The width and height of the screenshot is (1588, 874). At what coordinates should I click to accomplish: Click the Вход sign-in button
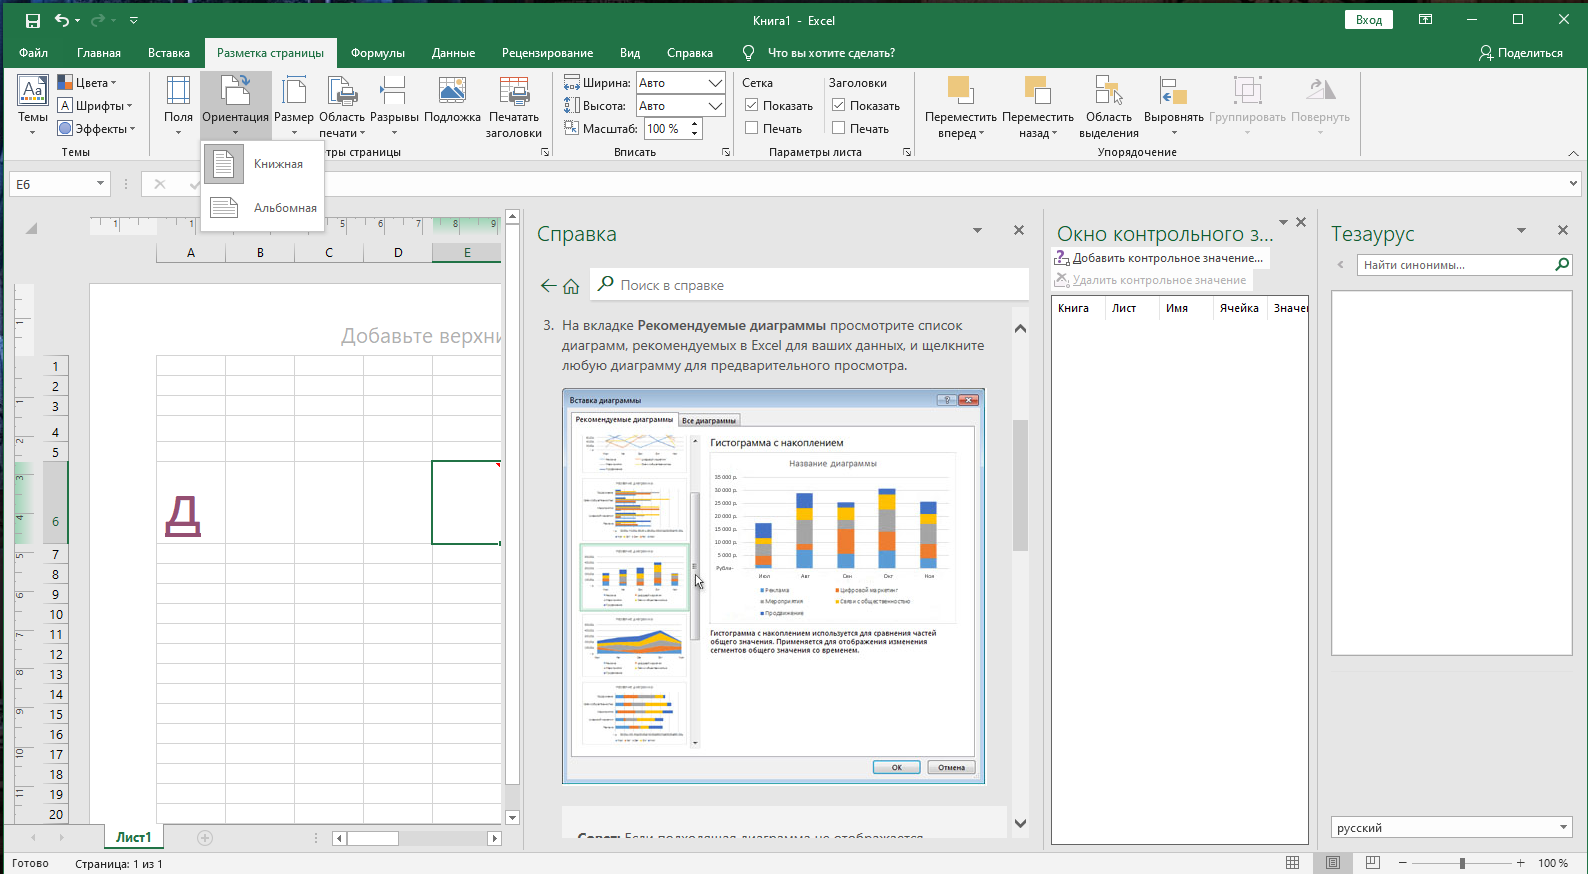coord(1368,20)
